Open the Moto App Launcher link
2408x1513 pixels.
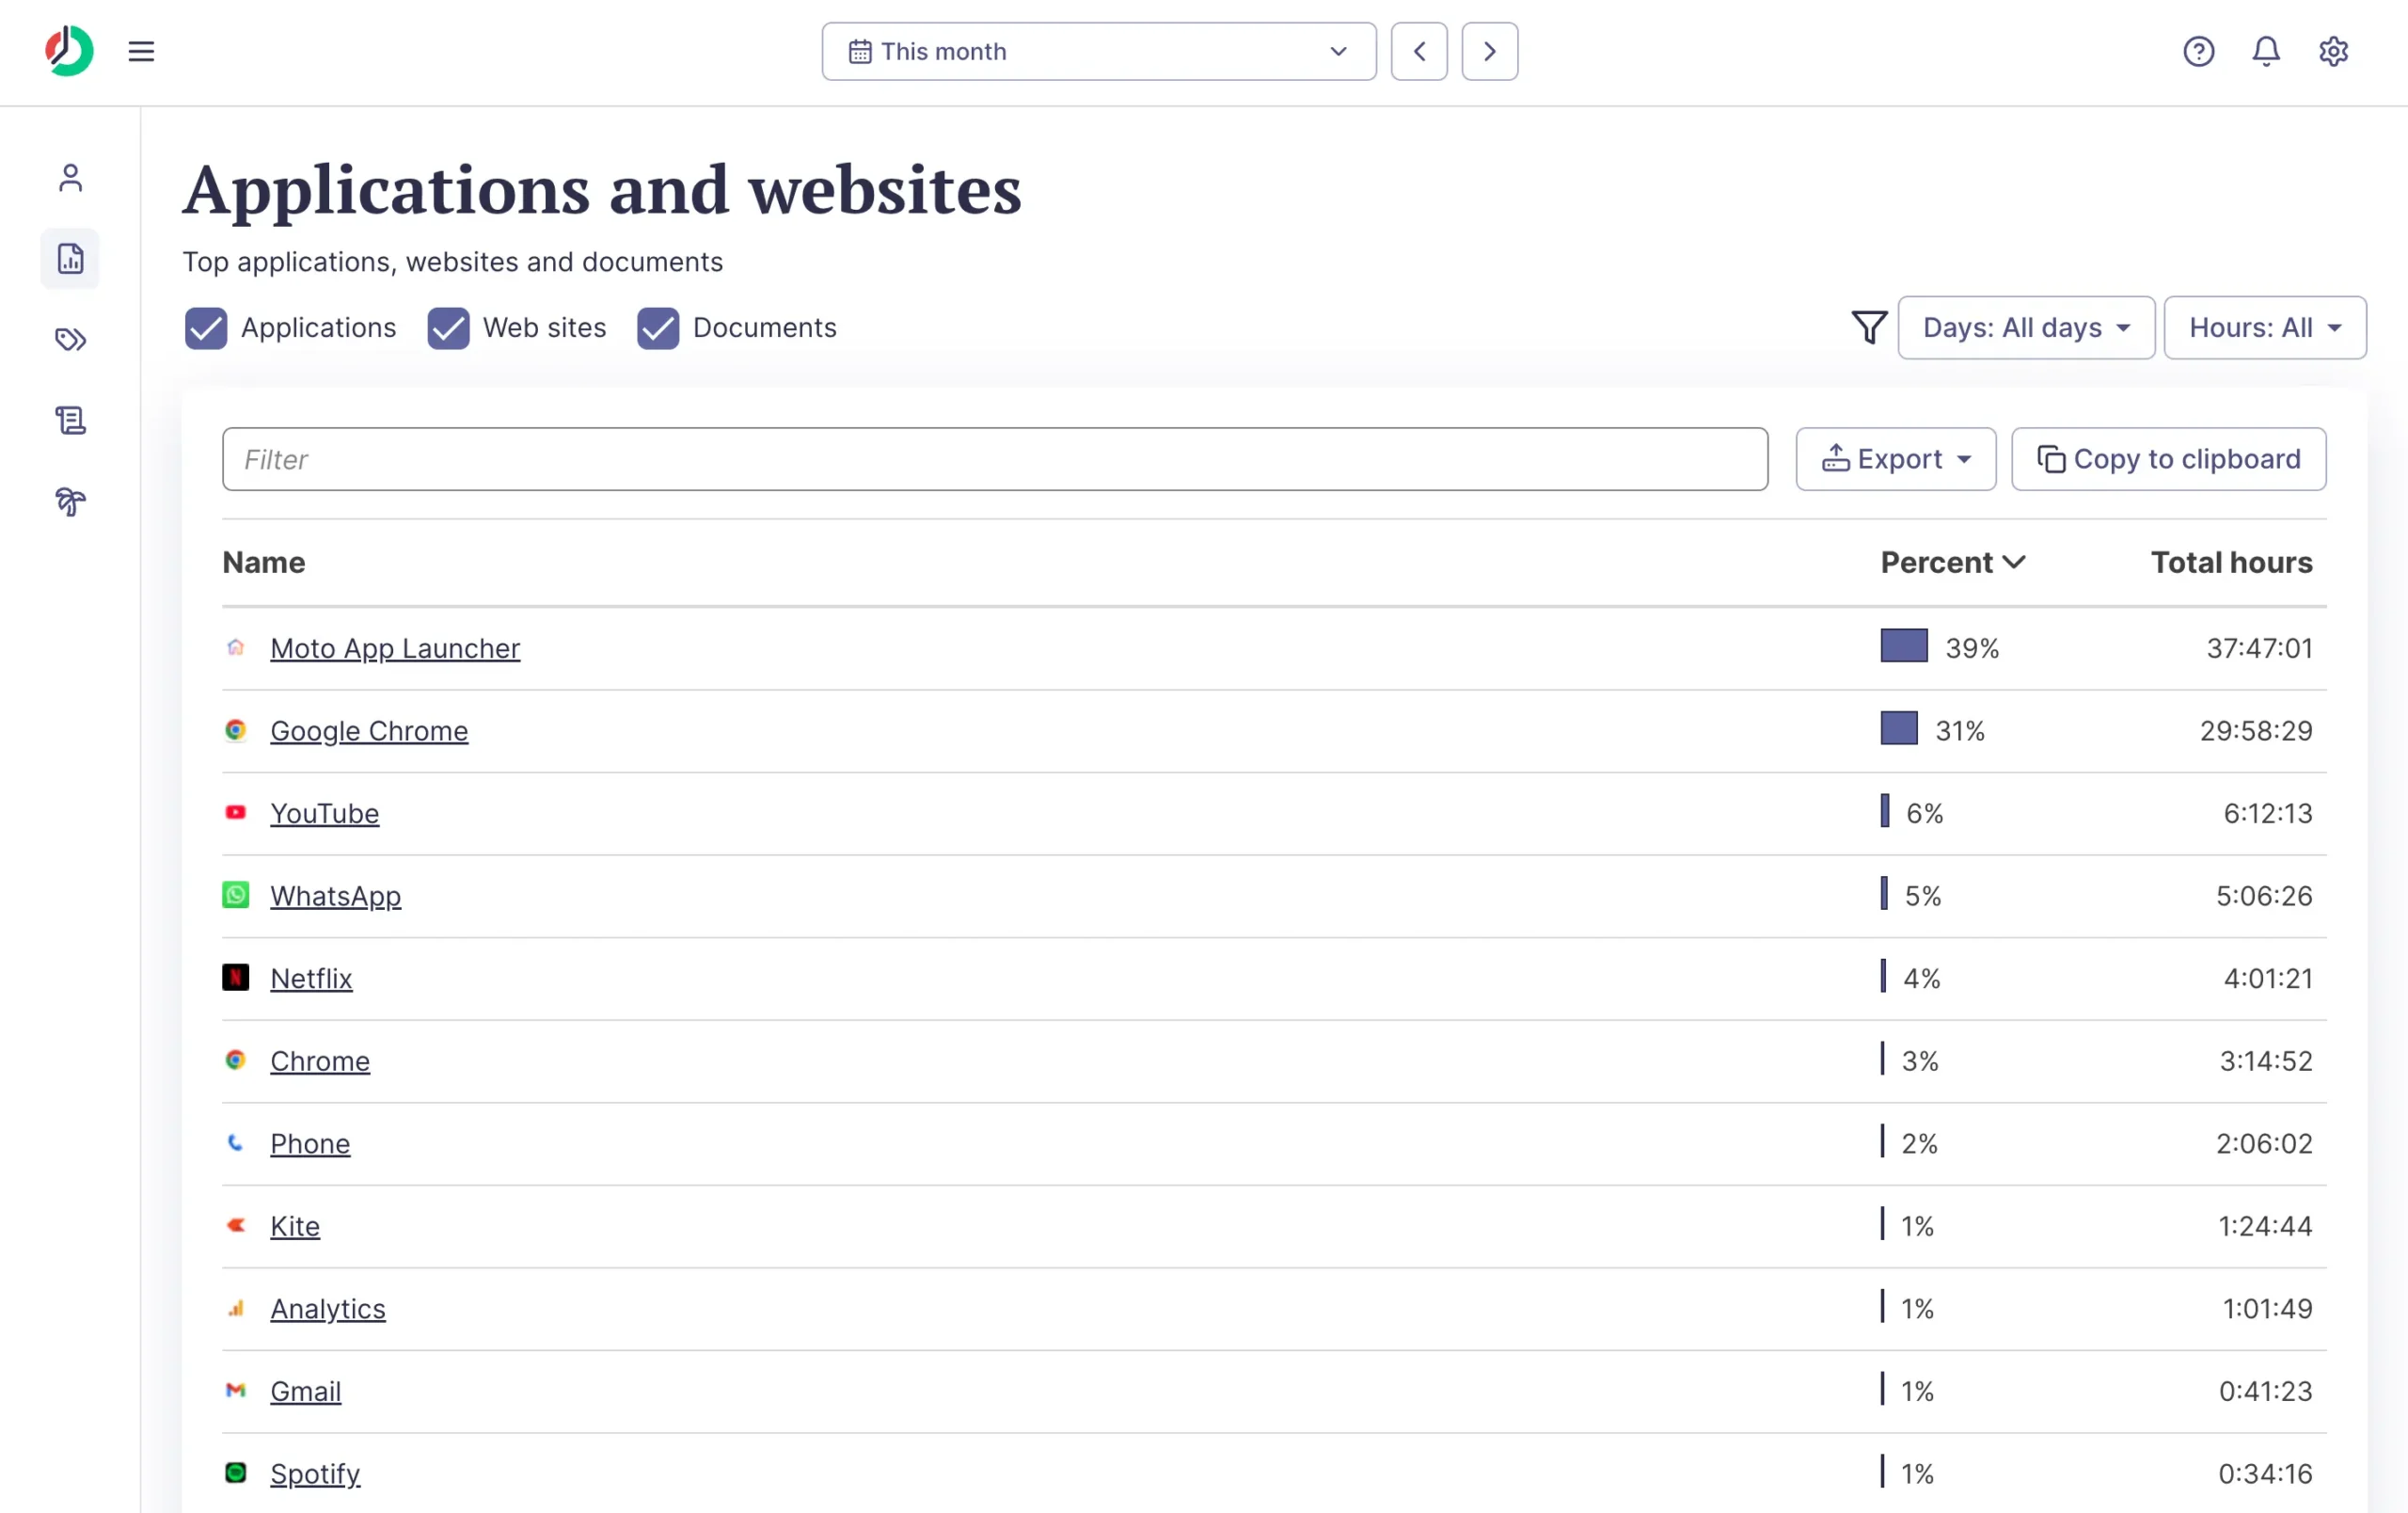click(395, 648)
